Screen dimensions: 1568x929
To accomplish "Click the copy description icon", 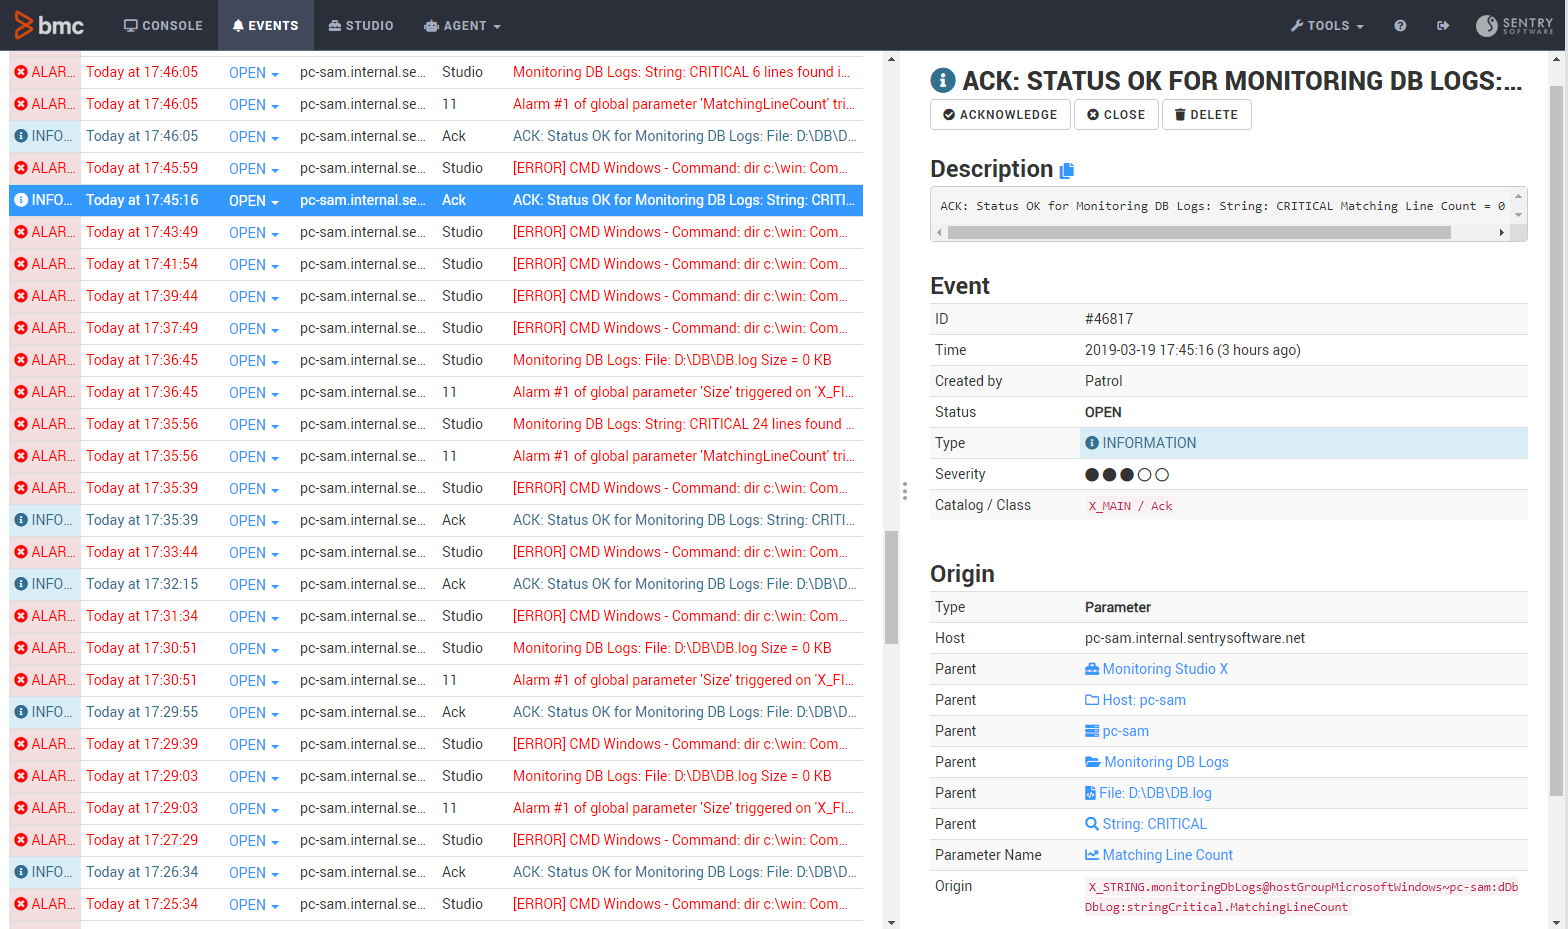I will pyautogui.click(x=1067, y=171).
